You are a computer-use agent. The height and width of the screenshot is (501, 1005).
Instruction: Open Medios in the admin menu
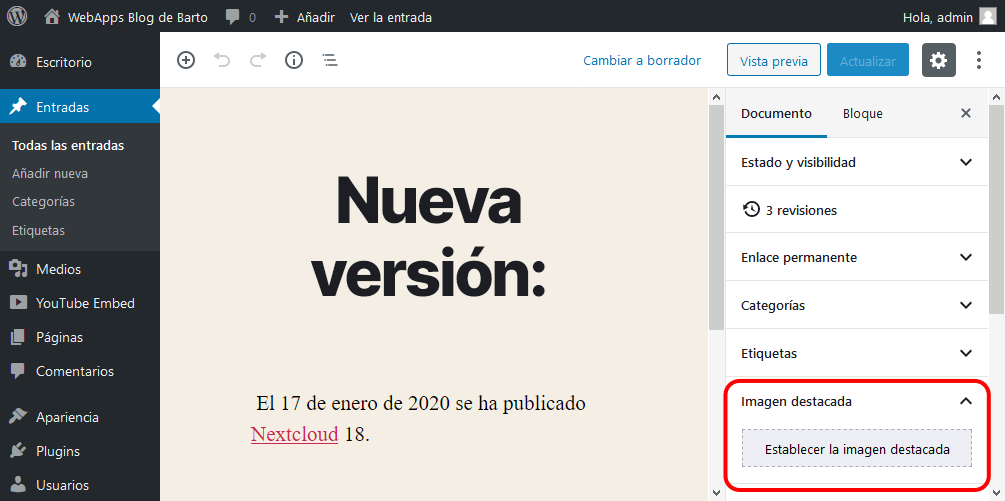(x=58, y=269)
